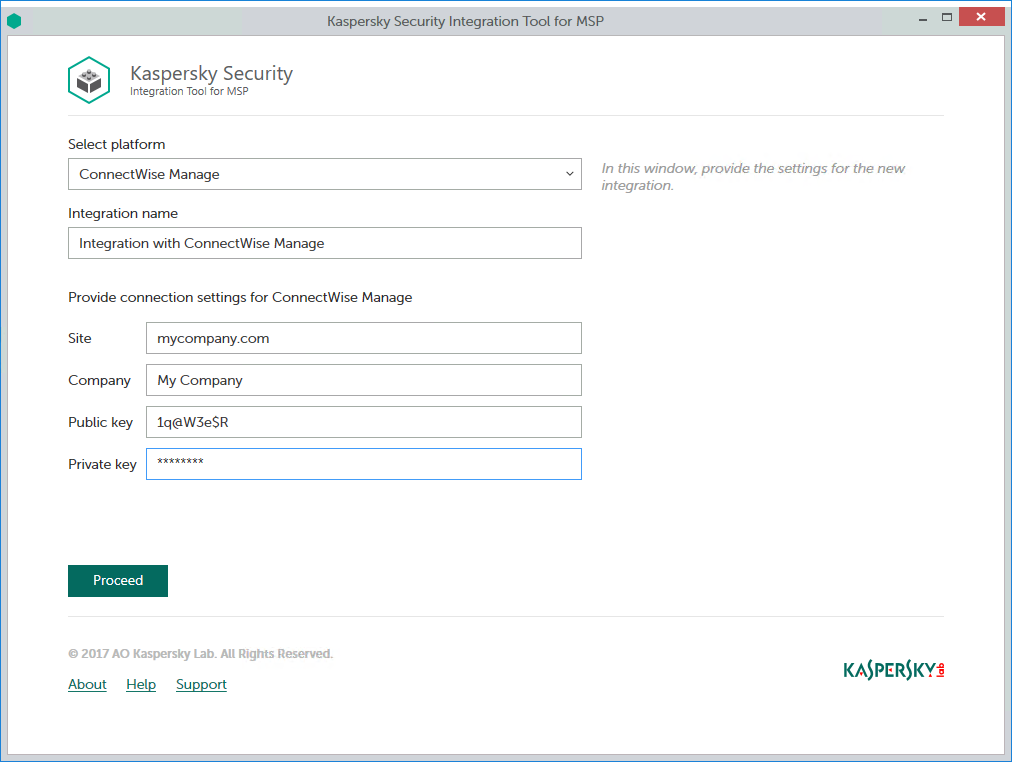This screenshot has height=762, width=1012.
Task: Click the green hexagon icon in title bar
Action: point(14,20)
